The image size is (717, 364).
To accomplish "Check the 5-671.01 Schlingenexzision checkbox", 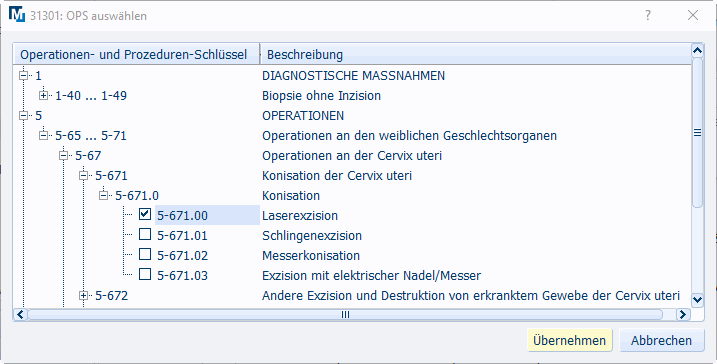I will click(x=145, y=234).
